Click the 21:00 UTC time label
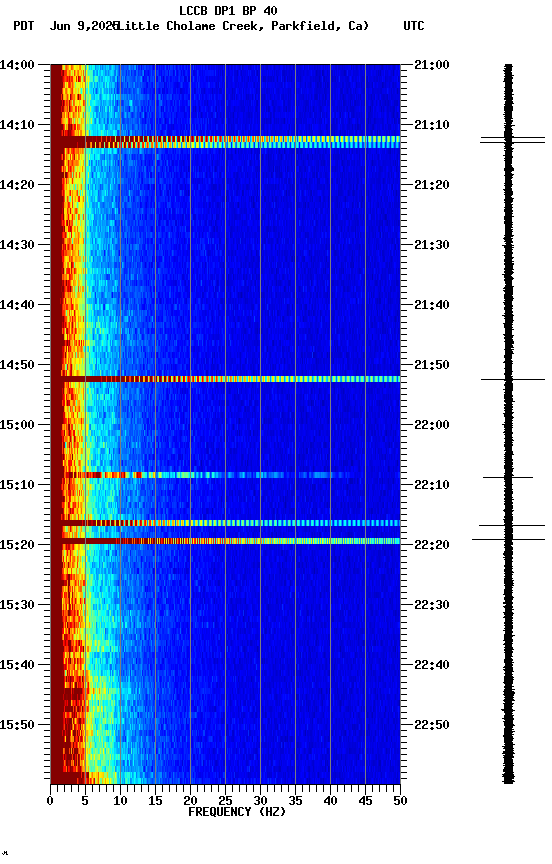 (x=432, y=65)
